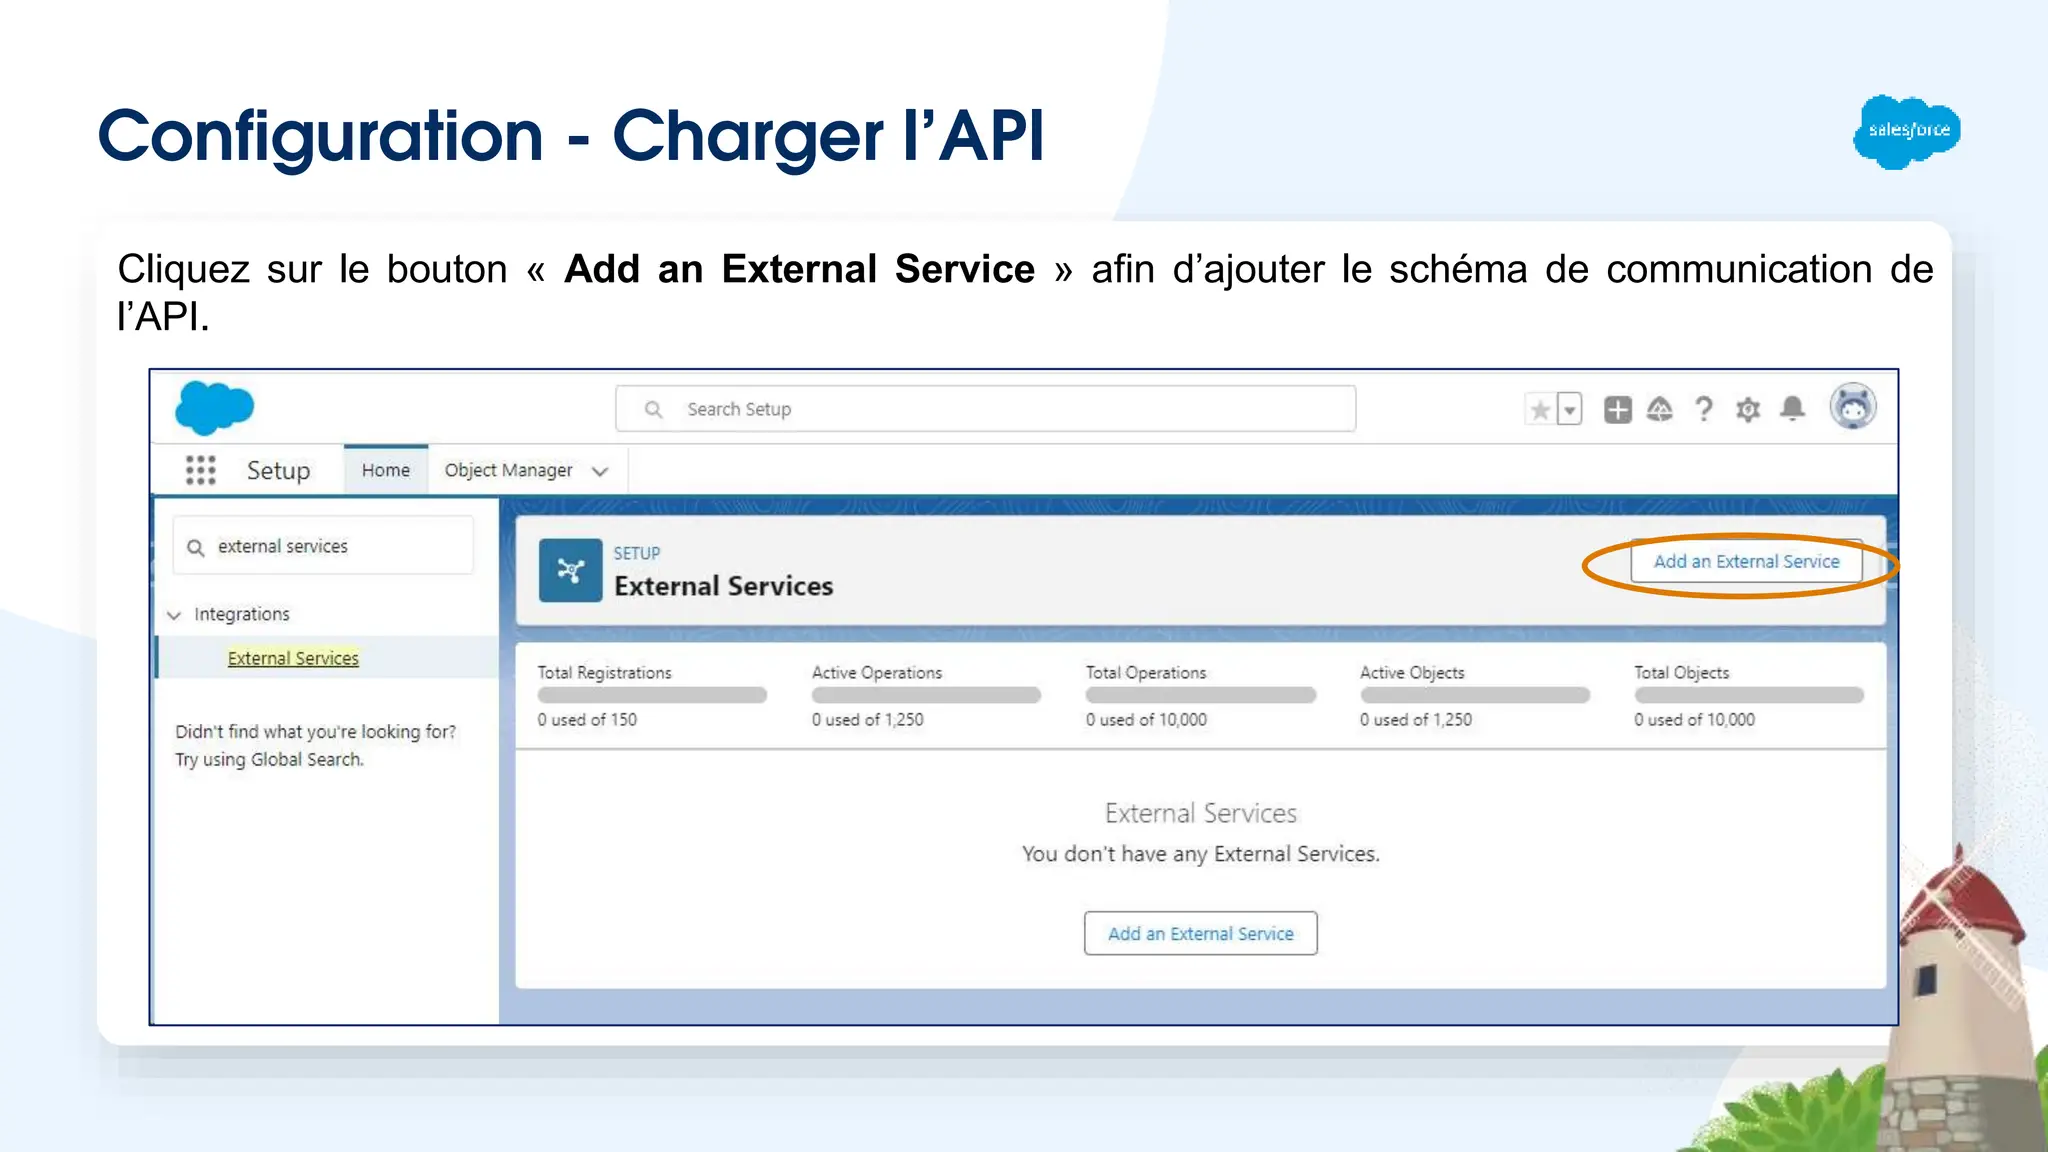
Task: Click the Total Operations usage bar
Action: coord(1200,695)
